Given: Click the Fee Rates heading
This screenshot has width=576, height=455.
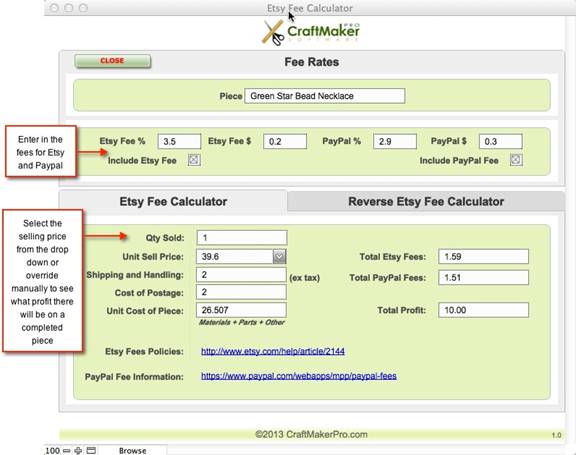Looking at the screenshot, I should 312,62.
